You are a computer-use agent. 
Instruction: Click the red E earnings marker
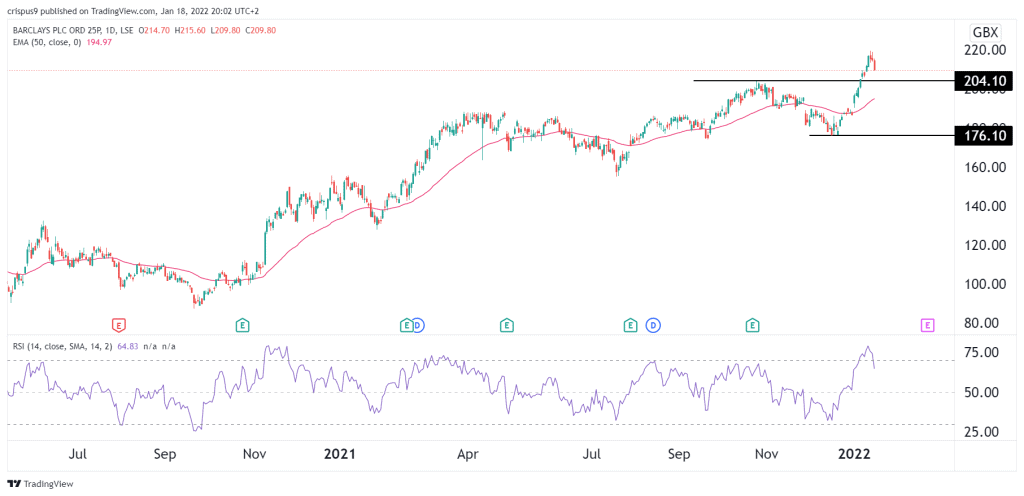pos(119,324)
